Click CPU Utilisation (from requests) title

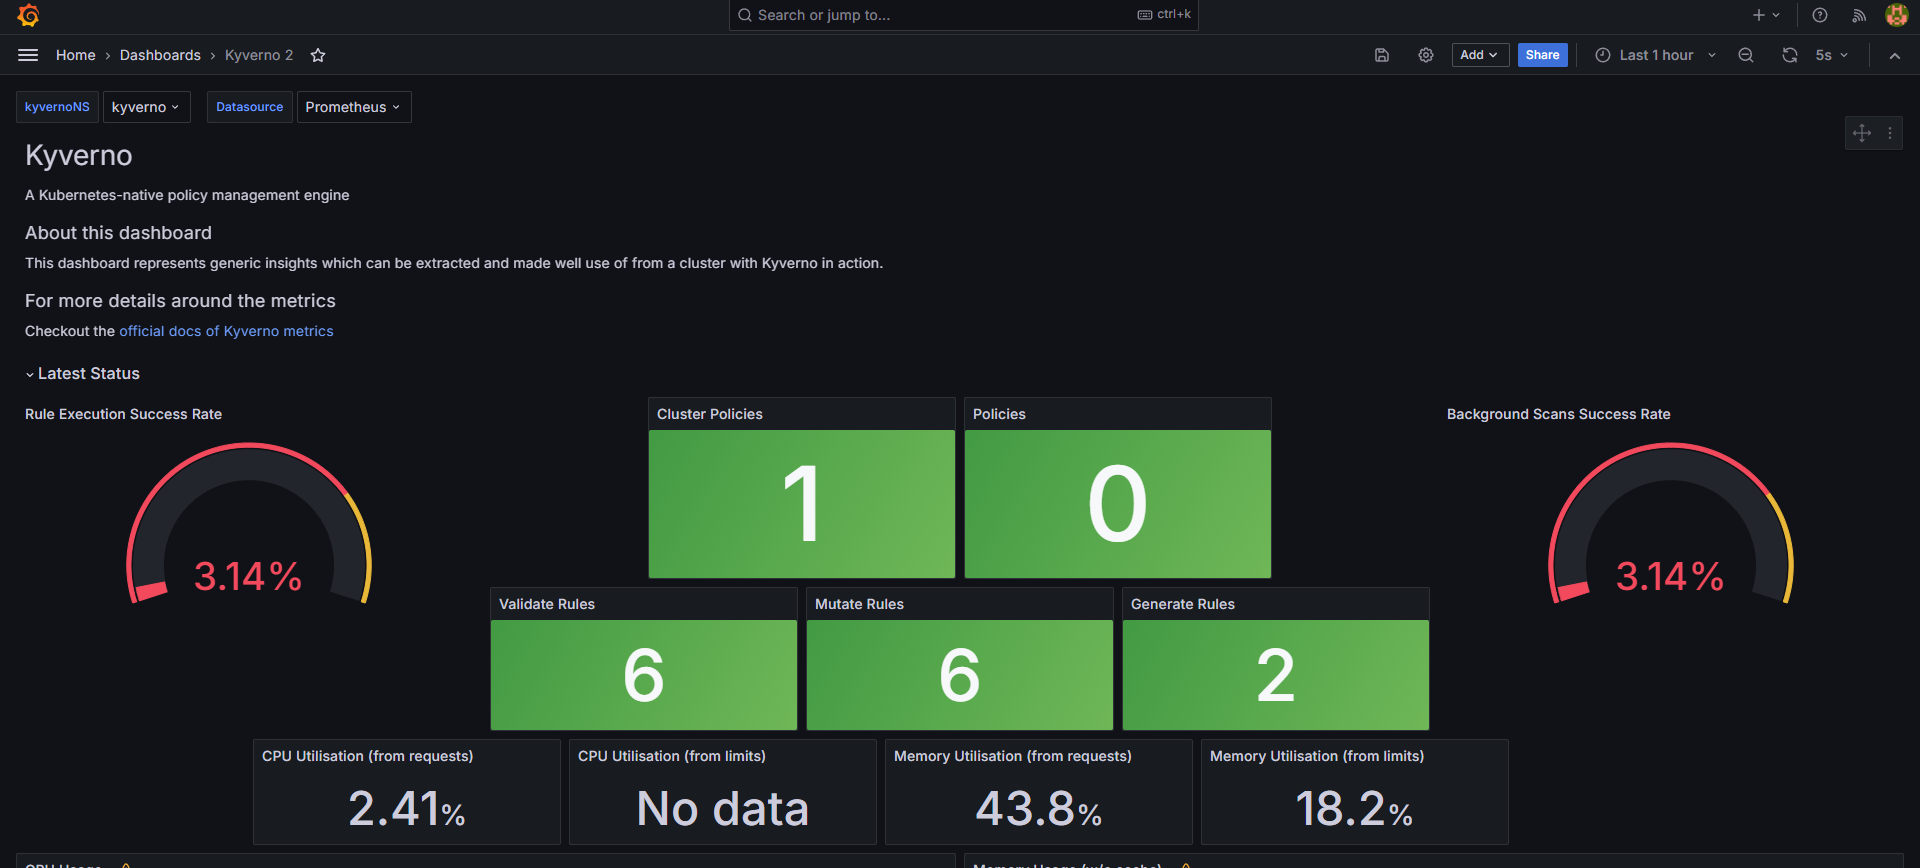(x=368, y=756)
